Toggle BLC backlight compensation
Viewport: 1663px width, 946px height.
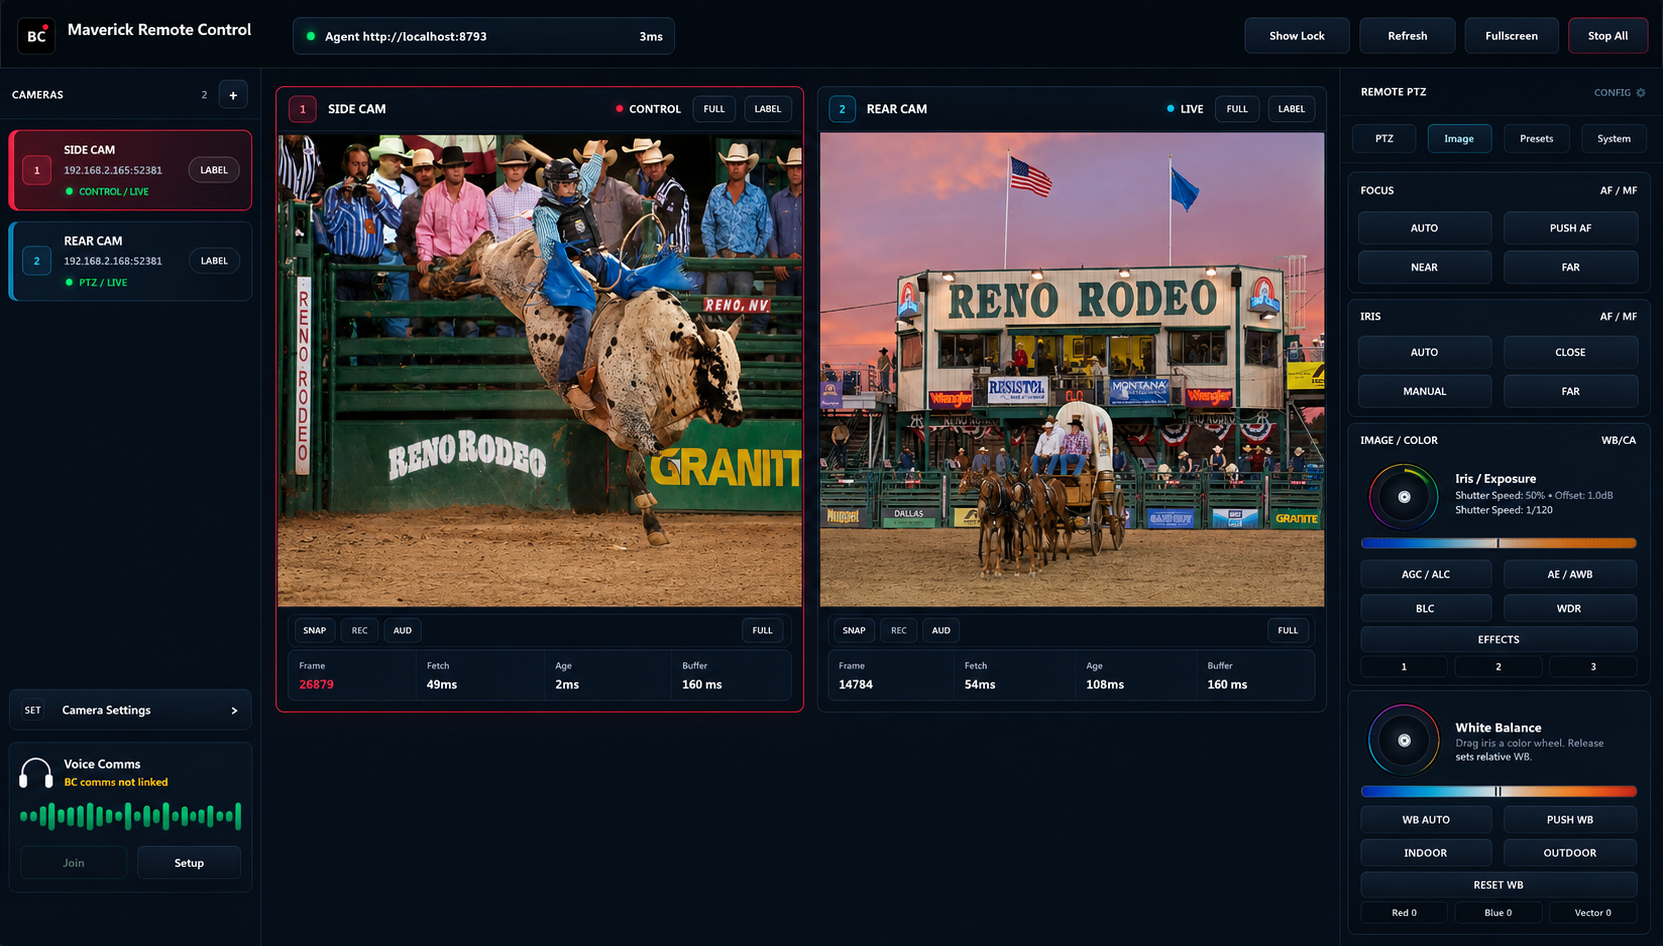pos(1425,608)
